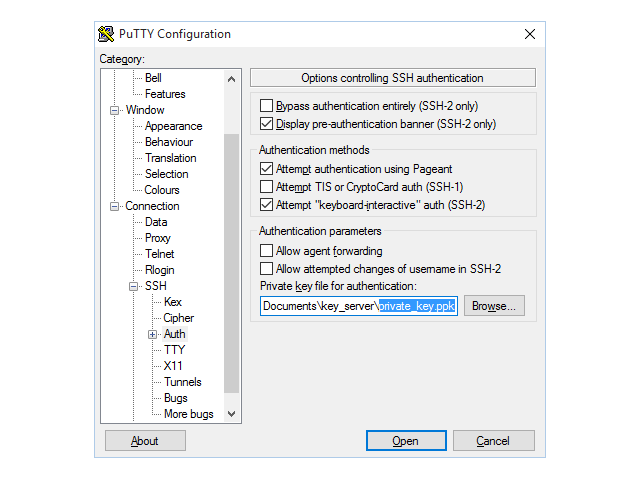Click 'Options controlling SSH authentication' header
The image size is (640, 480).
point(393,78)
